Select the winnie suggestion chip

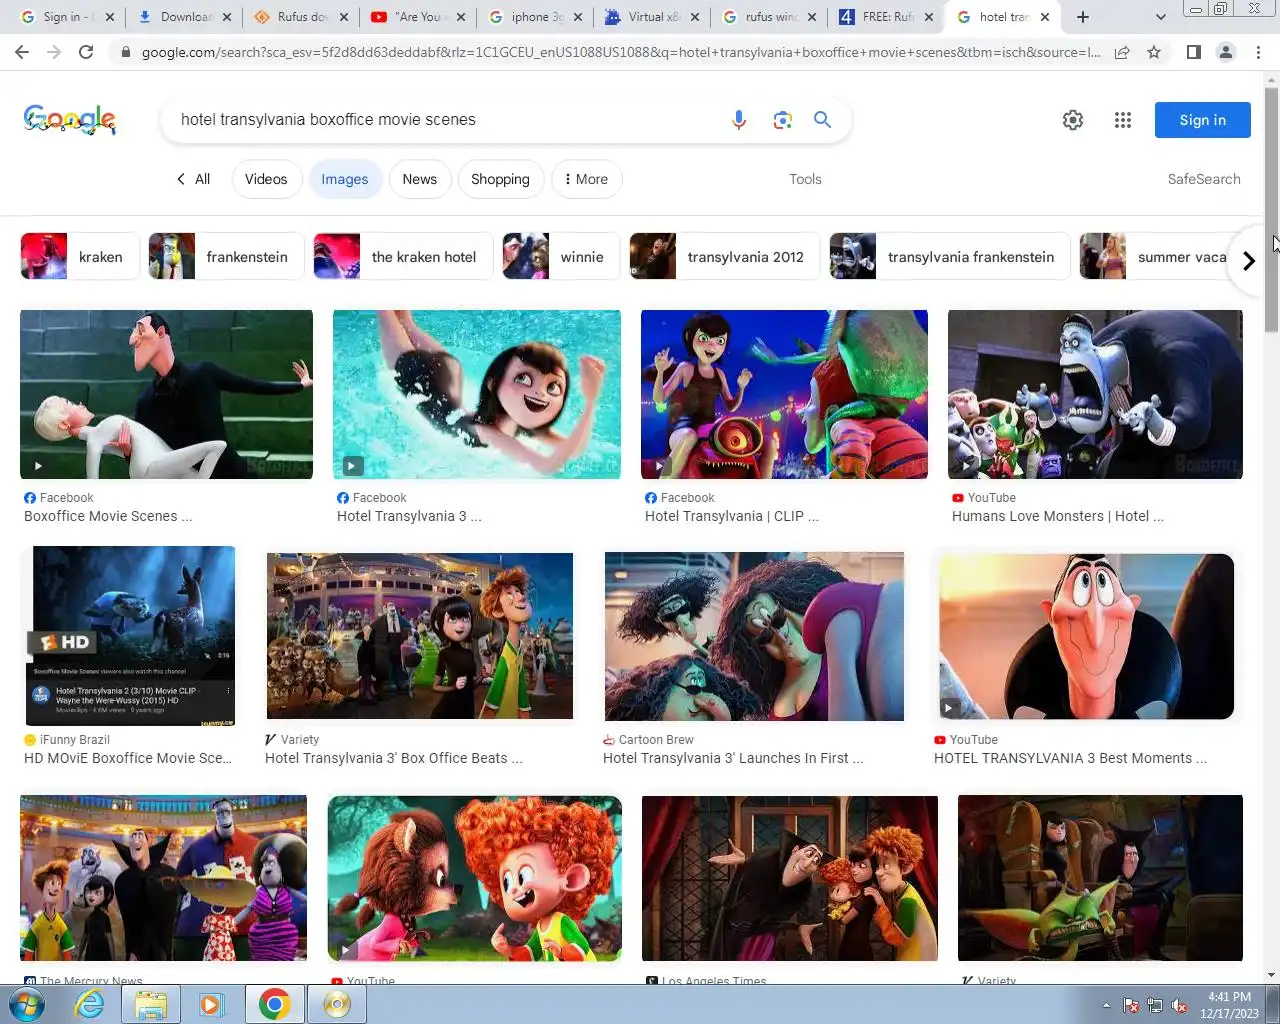561,257
